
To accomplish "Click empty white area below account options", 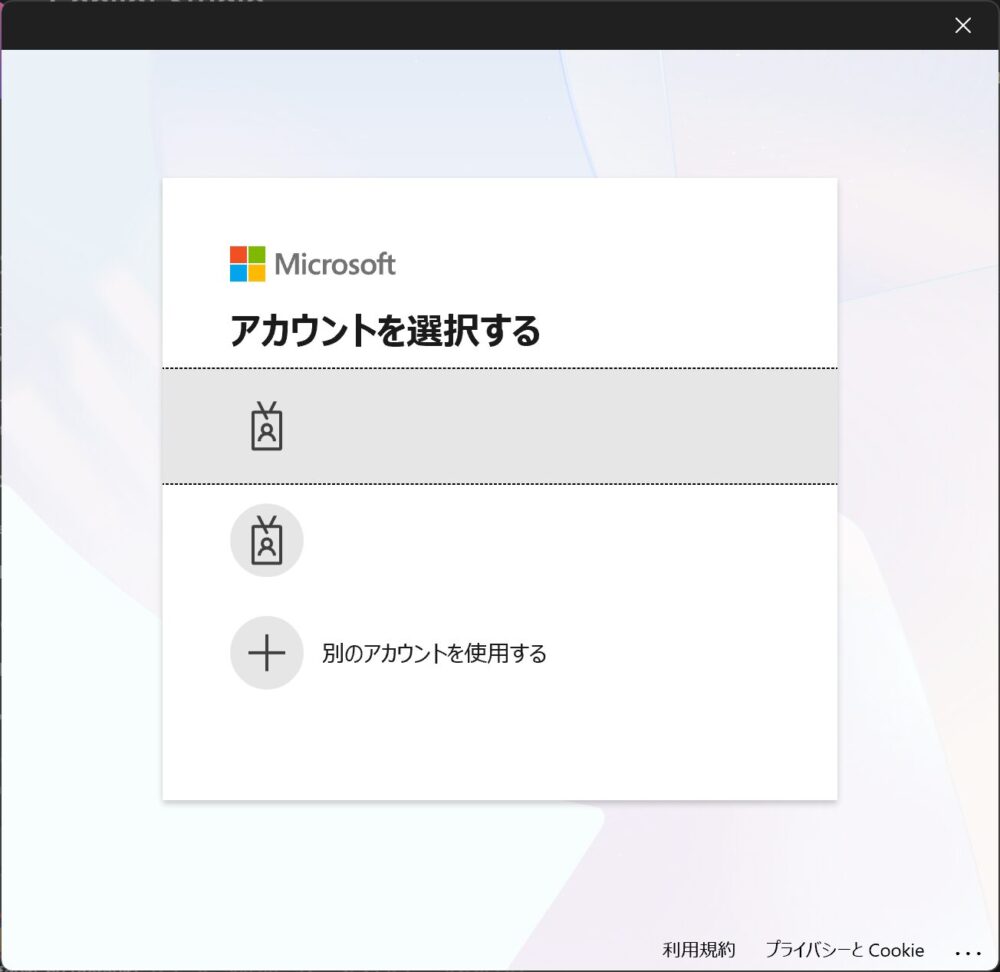I will click(500, 750).
